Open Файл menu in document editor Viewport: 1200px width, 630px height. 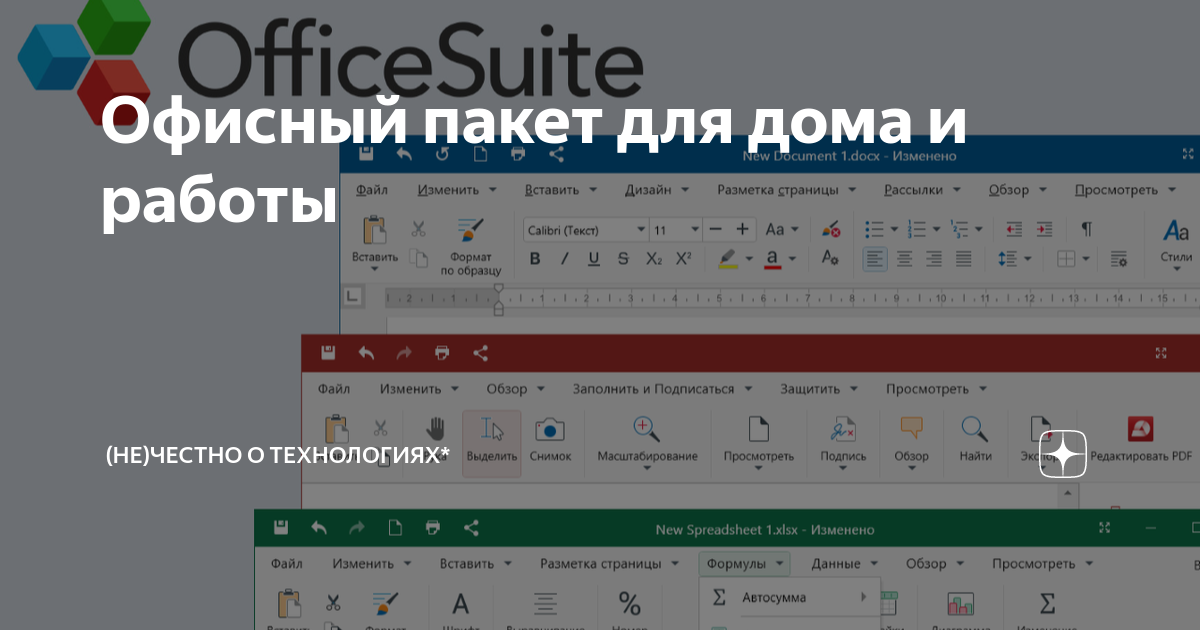[371, 189]
